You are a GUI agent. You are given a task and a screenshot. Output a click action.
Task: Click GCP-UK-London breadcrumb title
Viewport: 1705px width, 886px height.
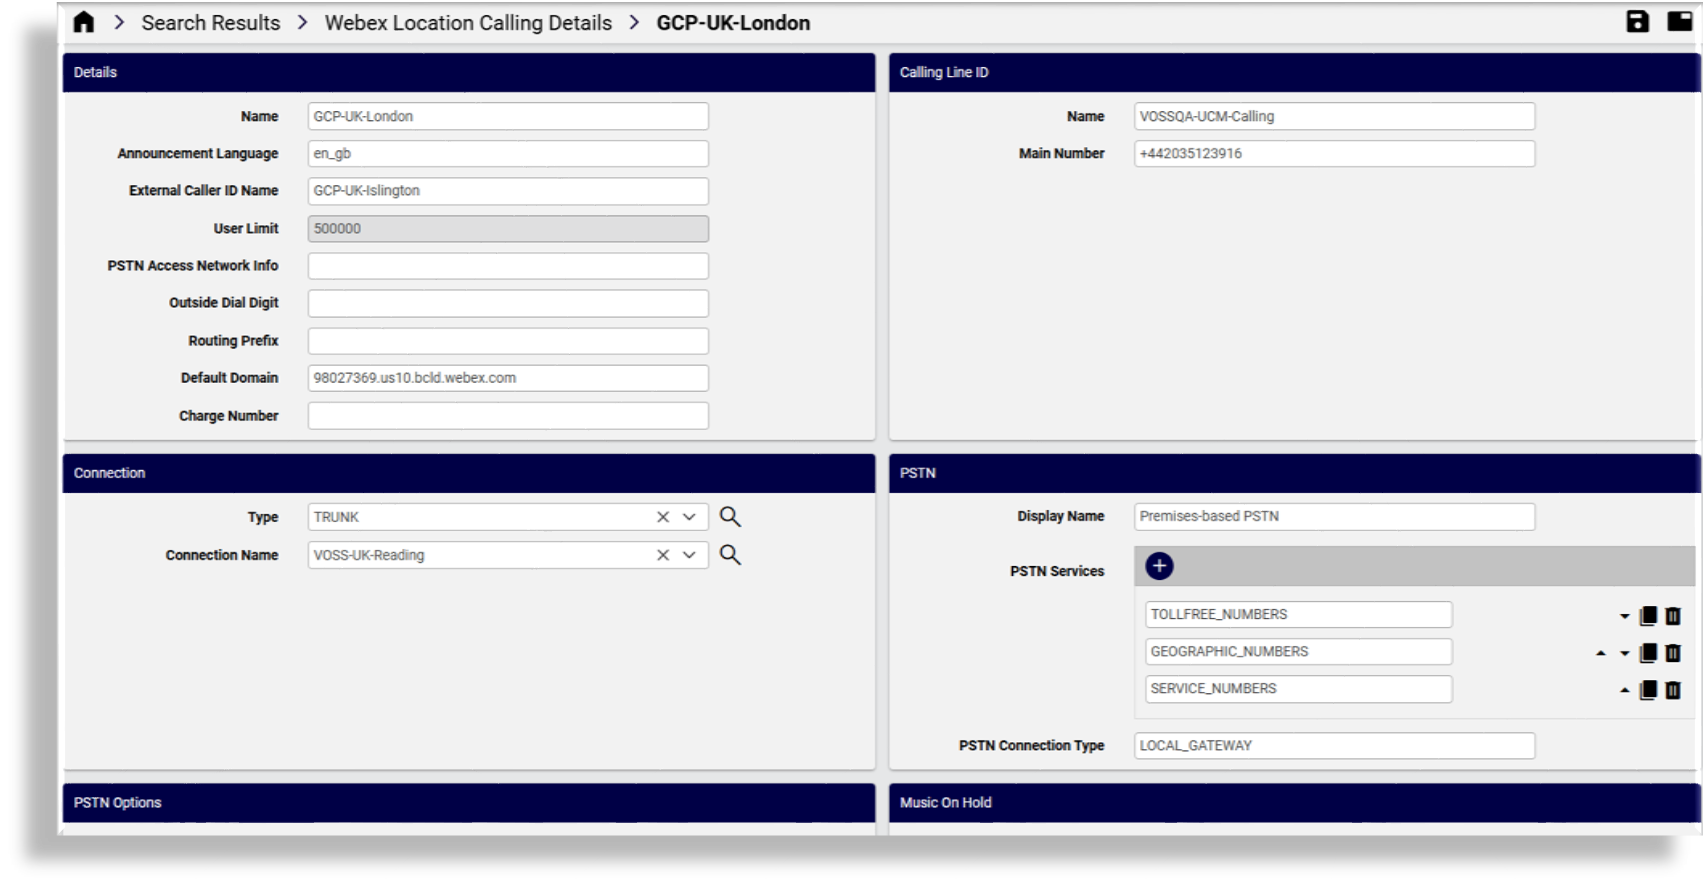[x=733, y=22]
